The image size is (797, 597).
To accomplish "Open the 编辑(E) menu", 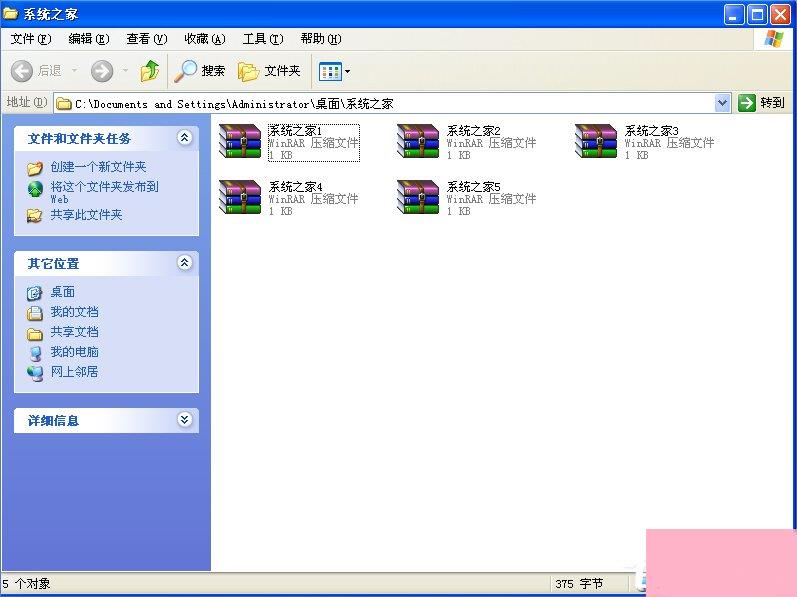I will coord(89,39).
